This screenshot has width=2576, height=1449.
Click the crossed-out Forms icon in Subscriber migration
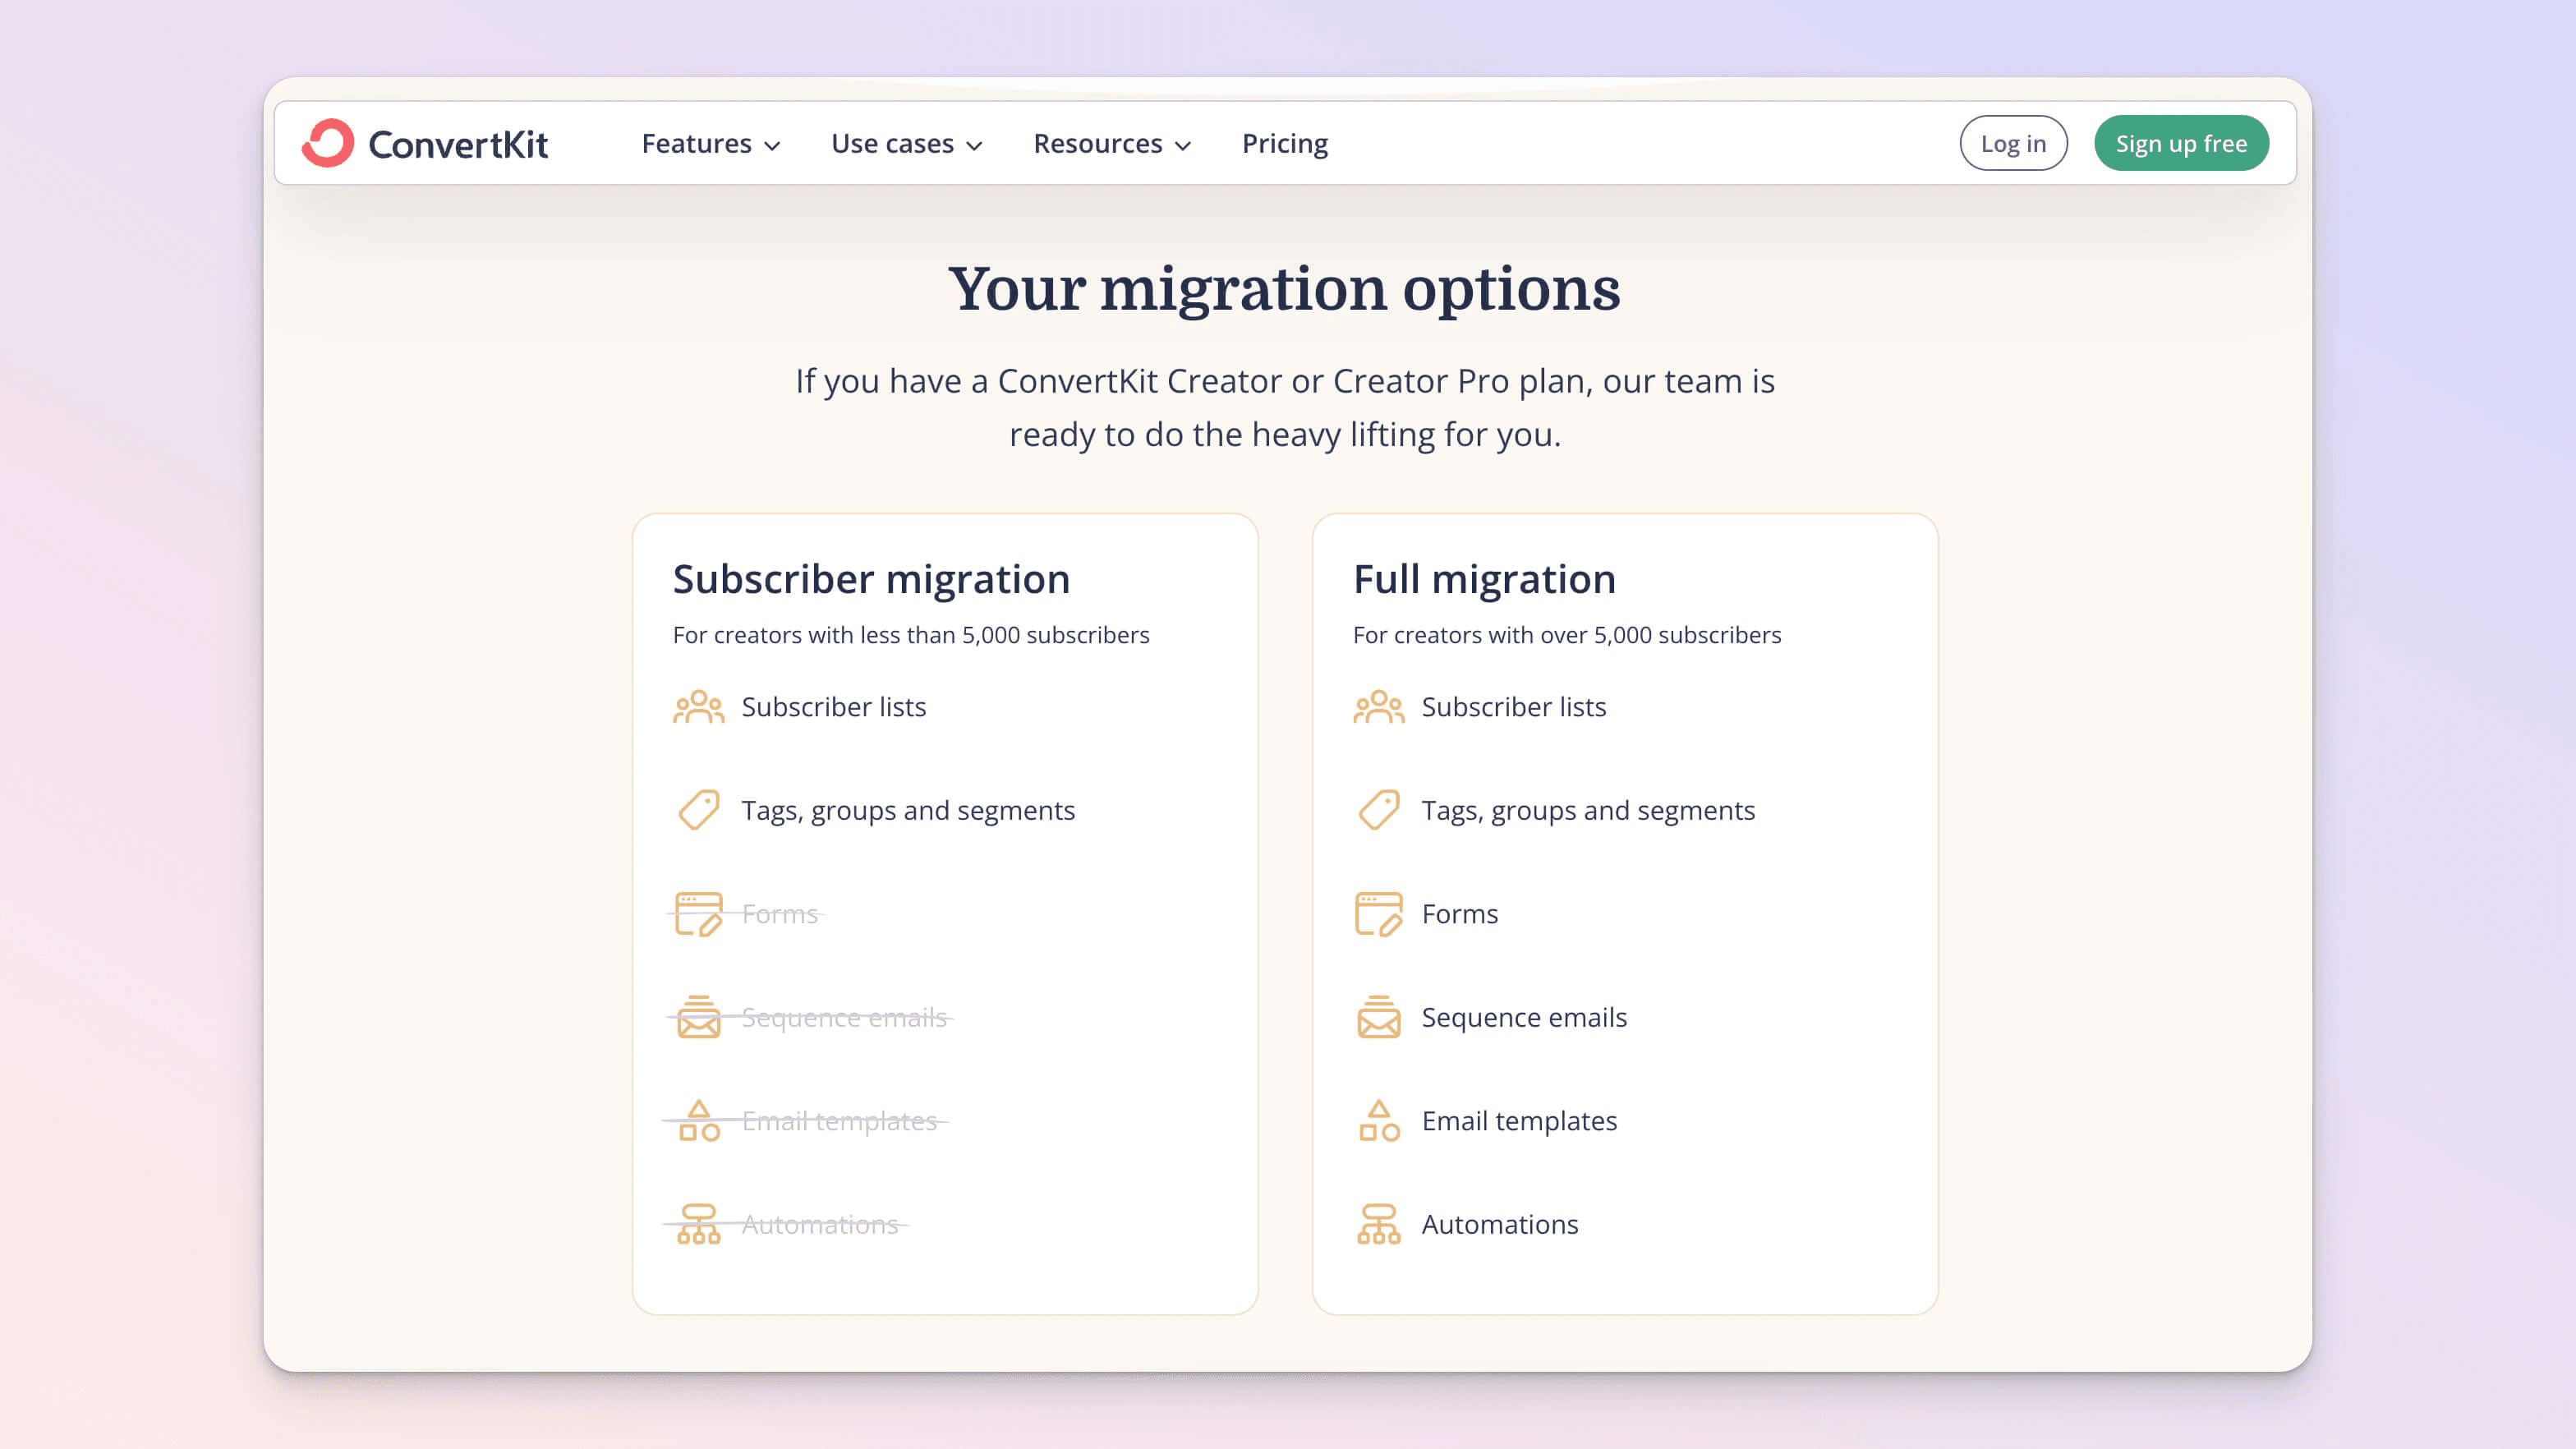pos(698,914)
